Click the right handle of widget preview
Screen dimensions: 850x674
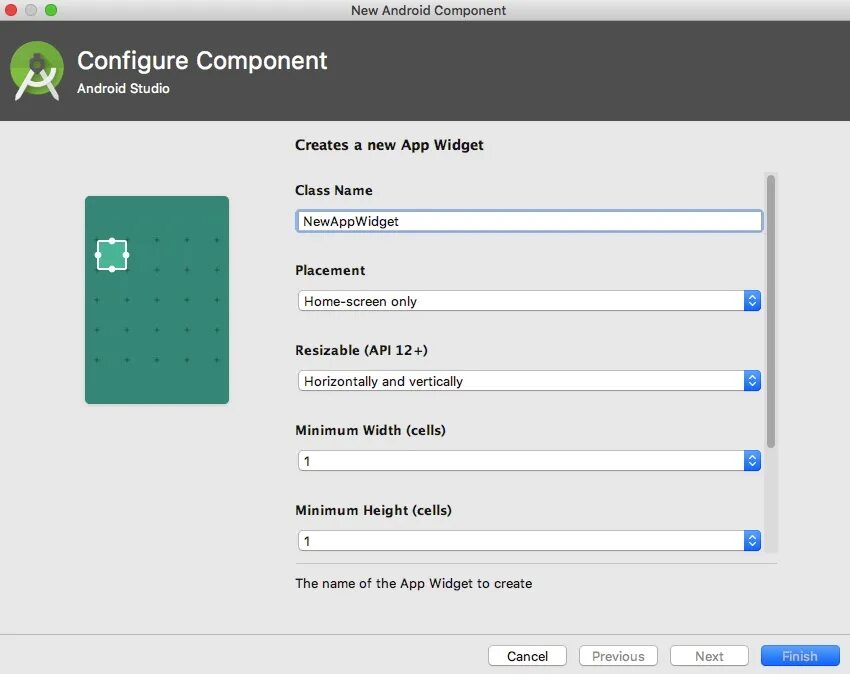(x=127, y=255)
